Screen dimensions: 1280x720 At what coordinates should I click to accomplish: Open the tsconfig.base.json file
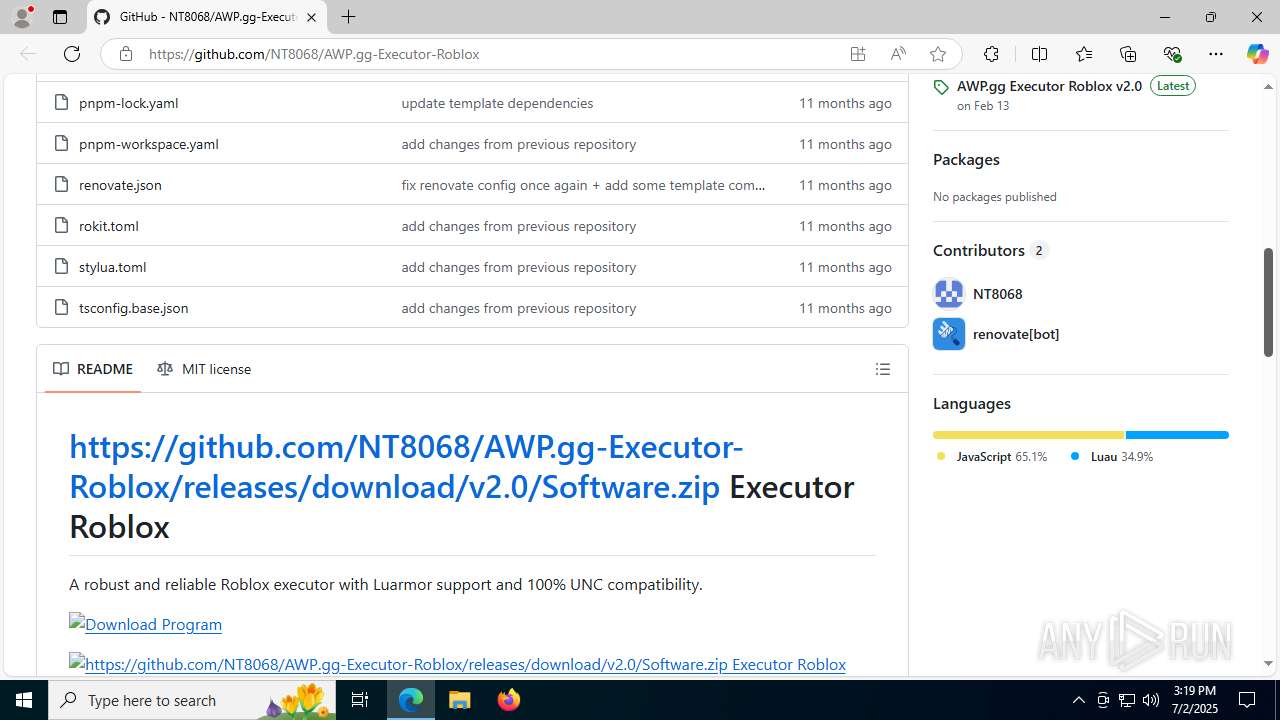coord(133,308)
